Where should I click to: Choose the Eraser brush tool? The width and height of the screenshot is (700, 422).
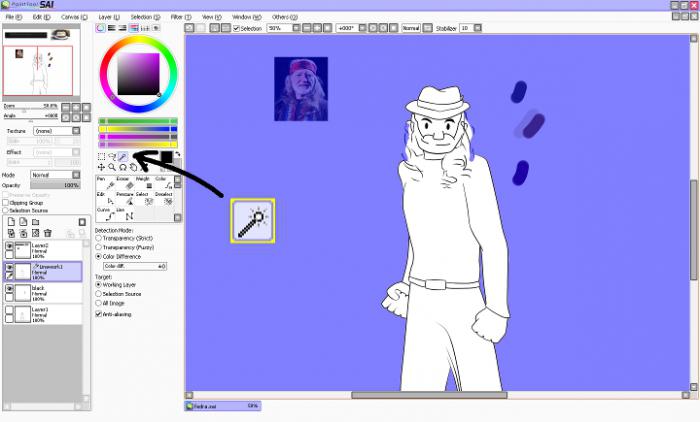[129, 185]
